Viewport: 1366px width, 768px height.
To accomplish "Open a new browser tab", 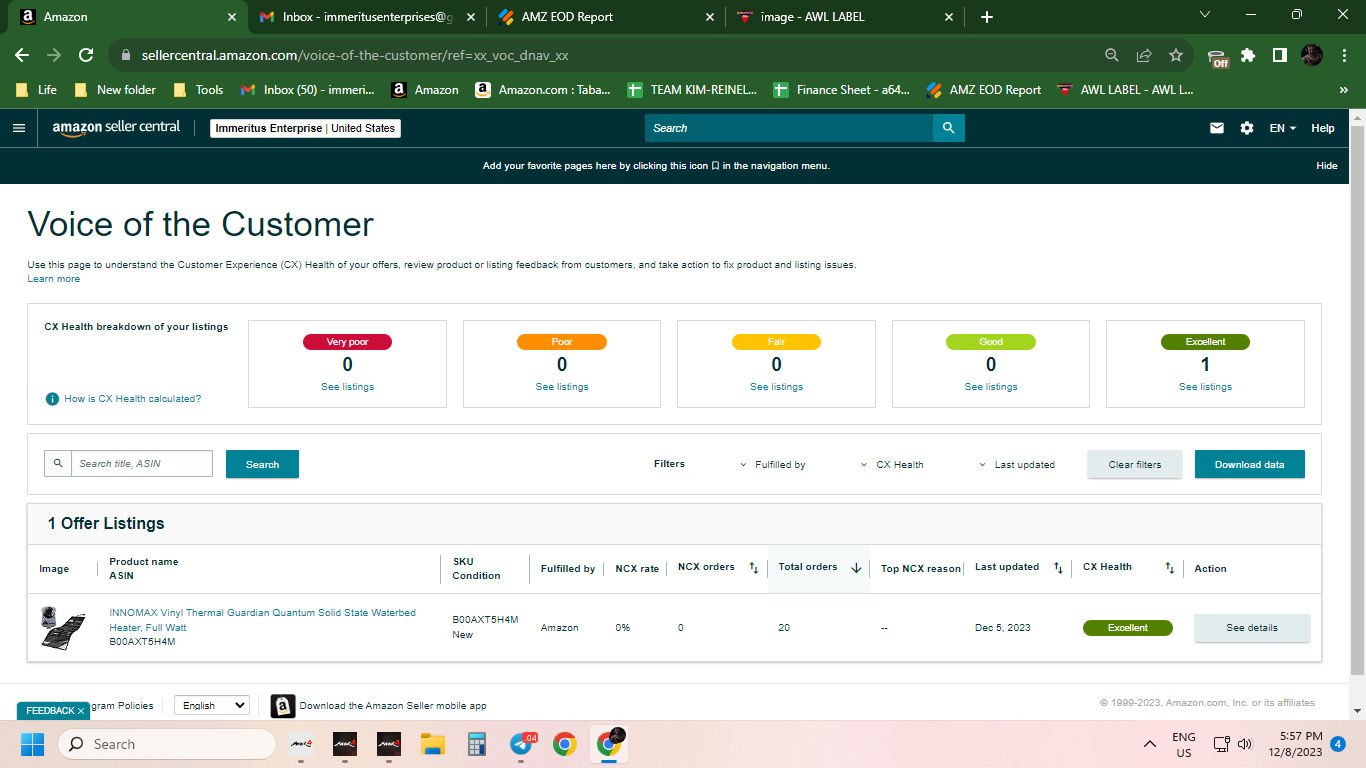I will 987,17.
